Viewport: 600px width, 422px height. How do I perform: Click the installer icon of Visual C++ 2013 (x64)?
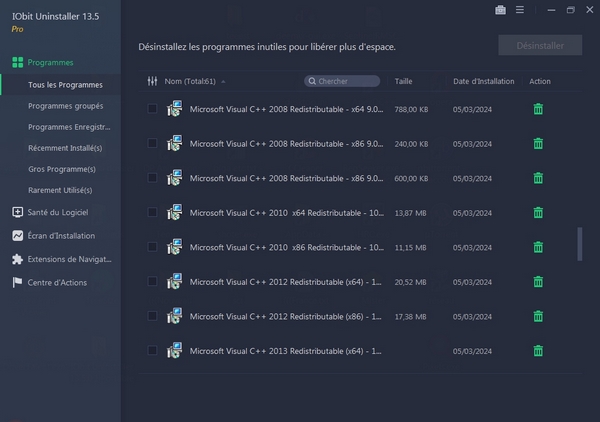point(175,350)
